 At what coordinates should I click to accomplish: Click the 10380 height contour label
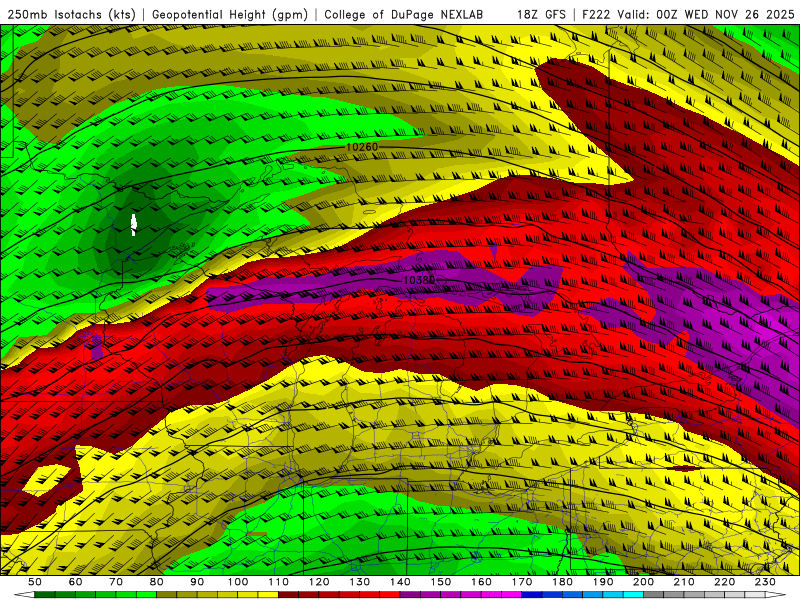pyautogui.click(x=419, y=280)
